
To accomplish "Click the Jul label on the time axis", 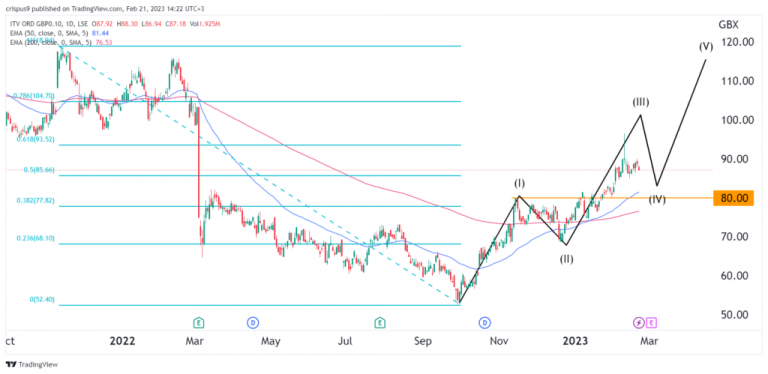I will click(346, 341).
